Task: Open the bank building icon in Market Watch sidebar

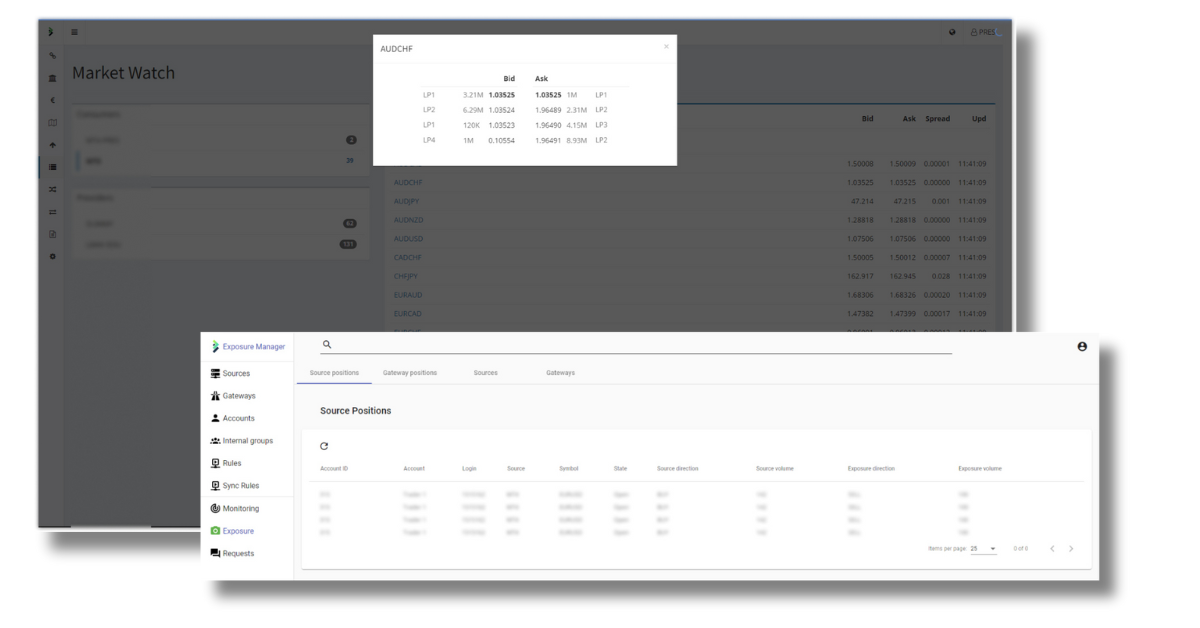Action: (x=52, y=78)
